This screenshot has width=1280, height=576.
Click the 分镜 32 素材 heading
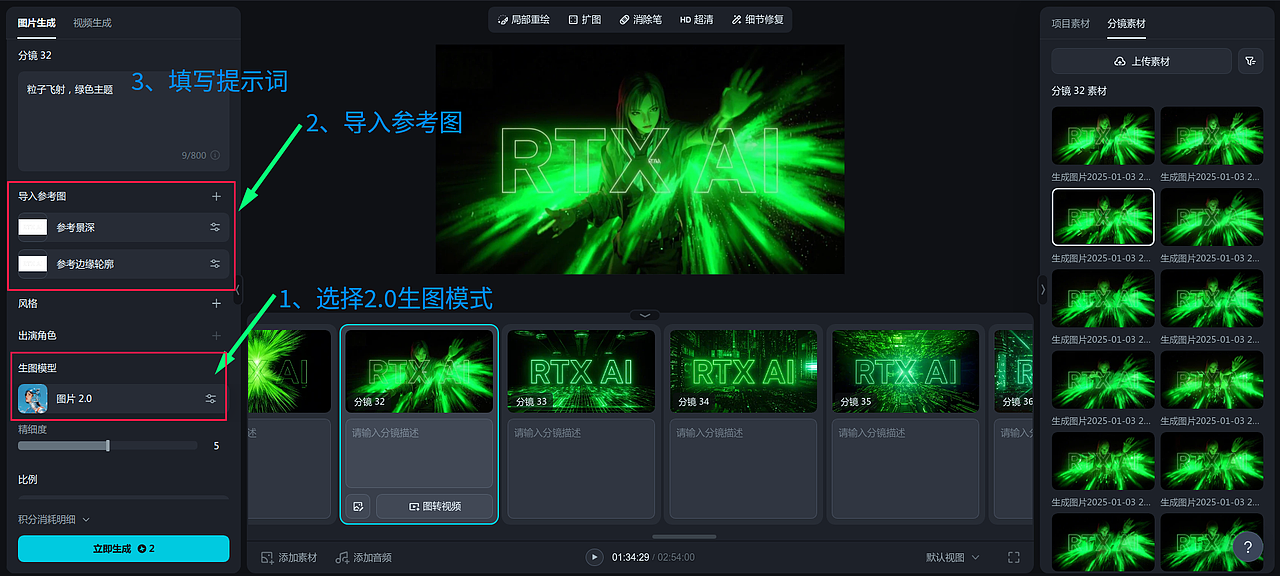[x=1079, y=91]
